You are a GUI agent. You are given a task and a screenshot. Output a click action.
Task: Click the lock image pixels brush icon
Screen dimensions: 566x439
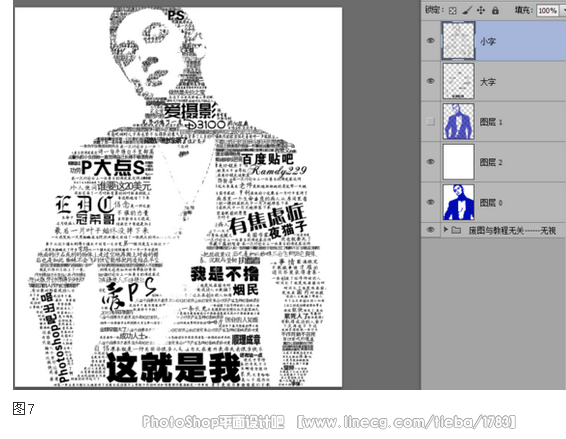[466, 10]
